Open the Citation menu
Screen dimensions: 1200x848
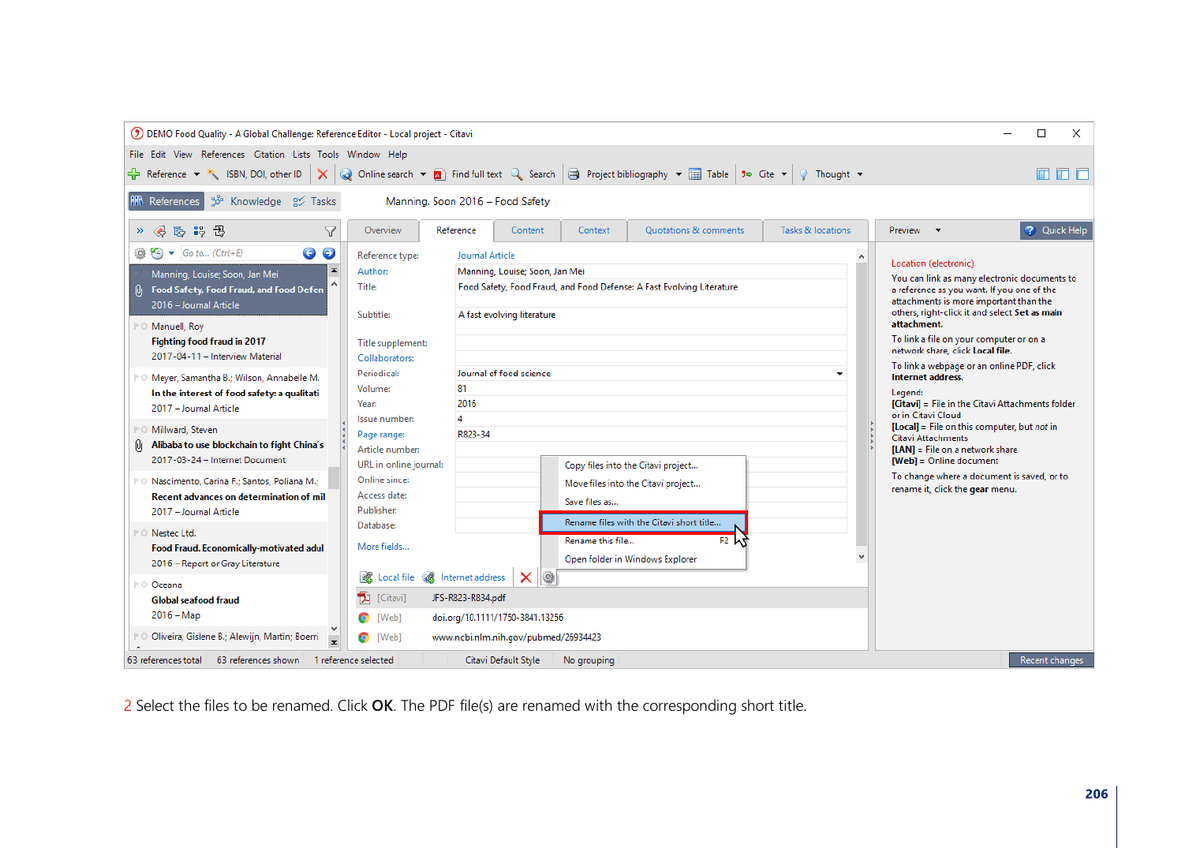(x=269, y=155)
